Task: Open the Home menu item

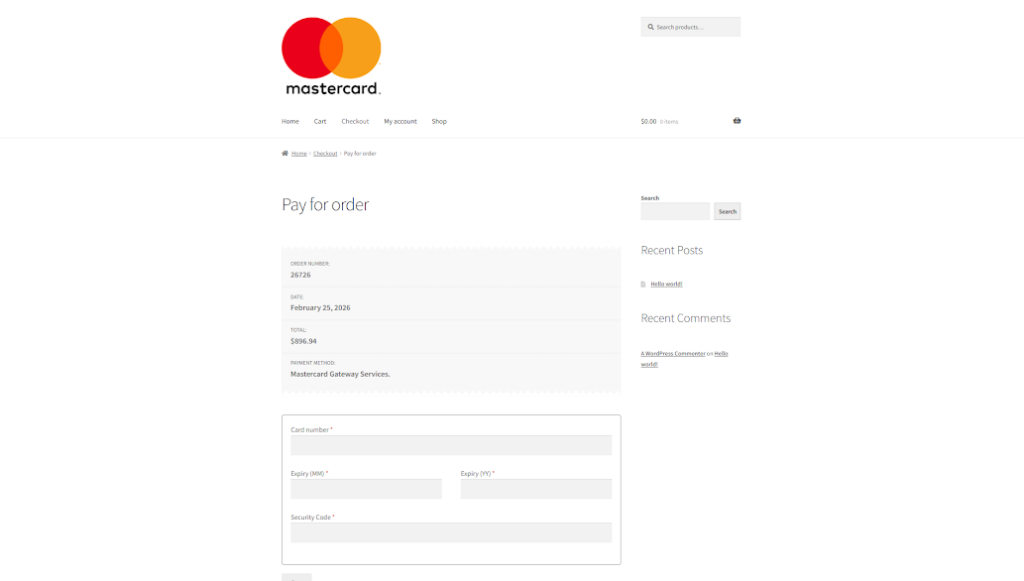Action: pos(289,120)
